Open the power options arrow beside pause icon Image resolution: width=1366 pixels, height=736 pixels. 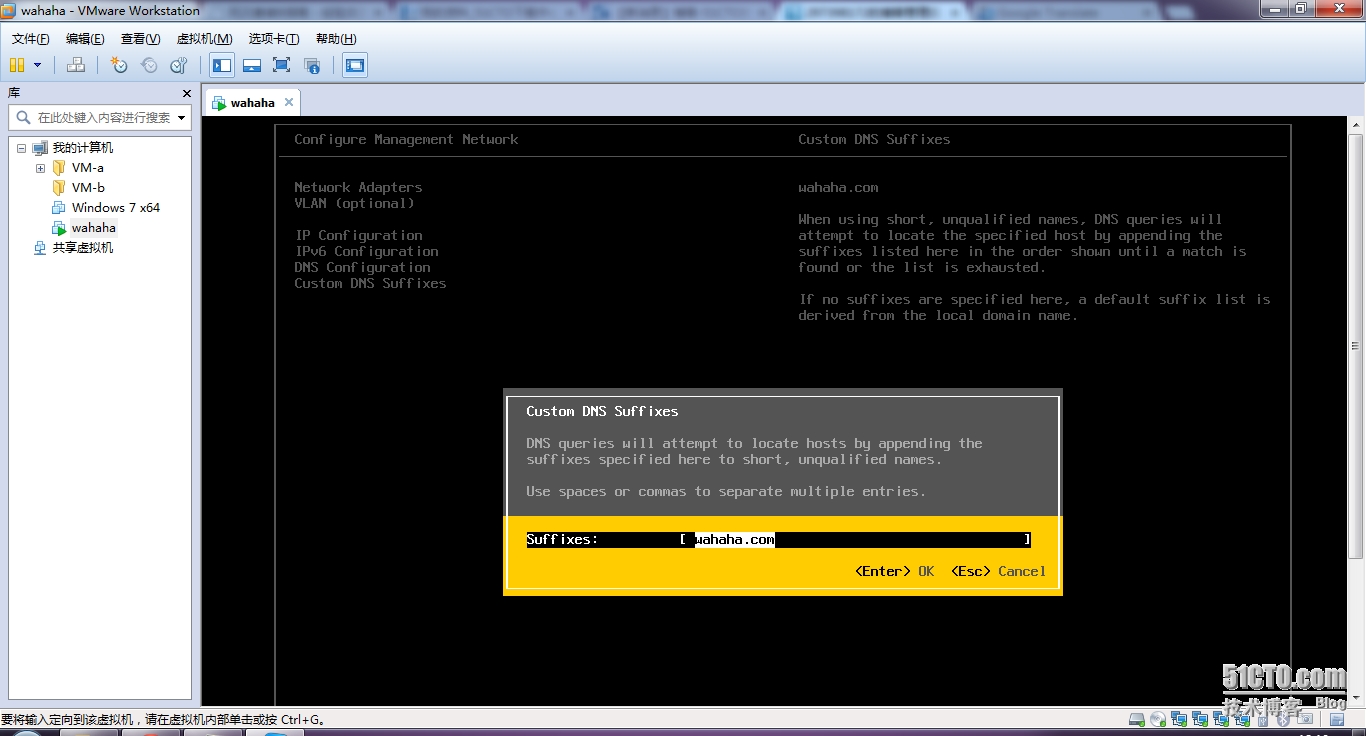(38, 65)
